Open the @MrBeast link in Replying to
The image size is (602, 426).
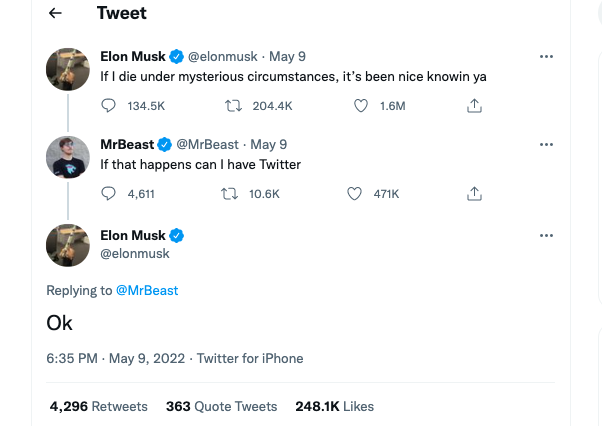tap(147, 290)
